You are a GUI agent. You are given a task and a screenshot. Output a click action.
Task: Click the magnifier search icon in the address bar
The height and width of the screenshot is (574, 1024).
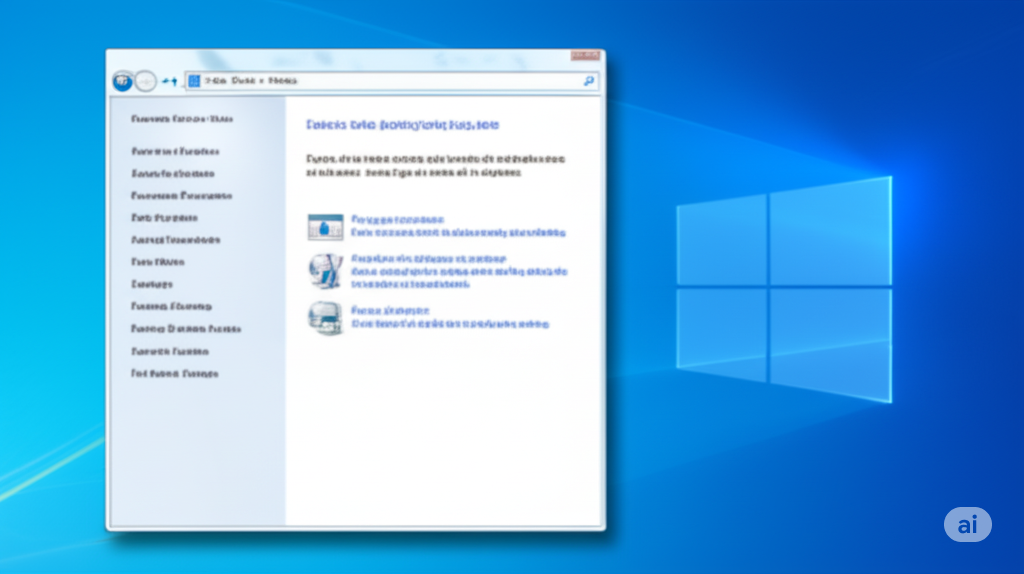coord(588,81)
